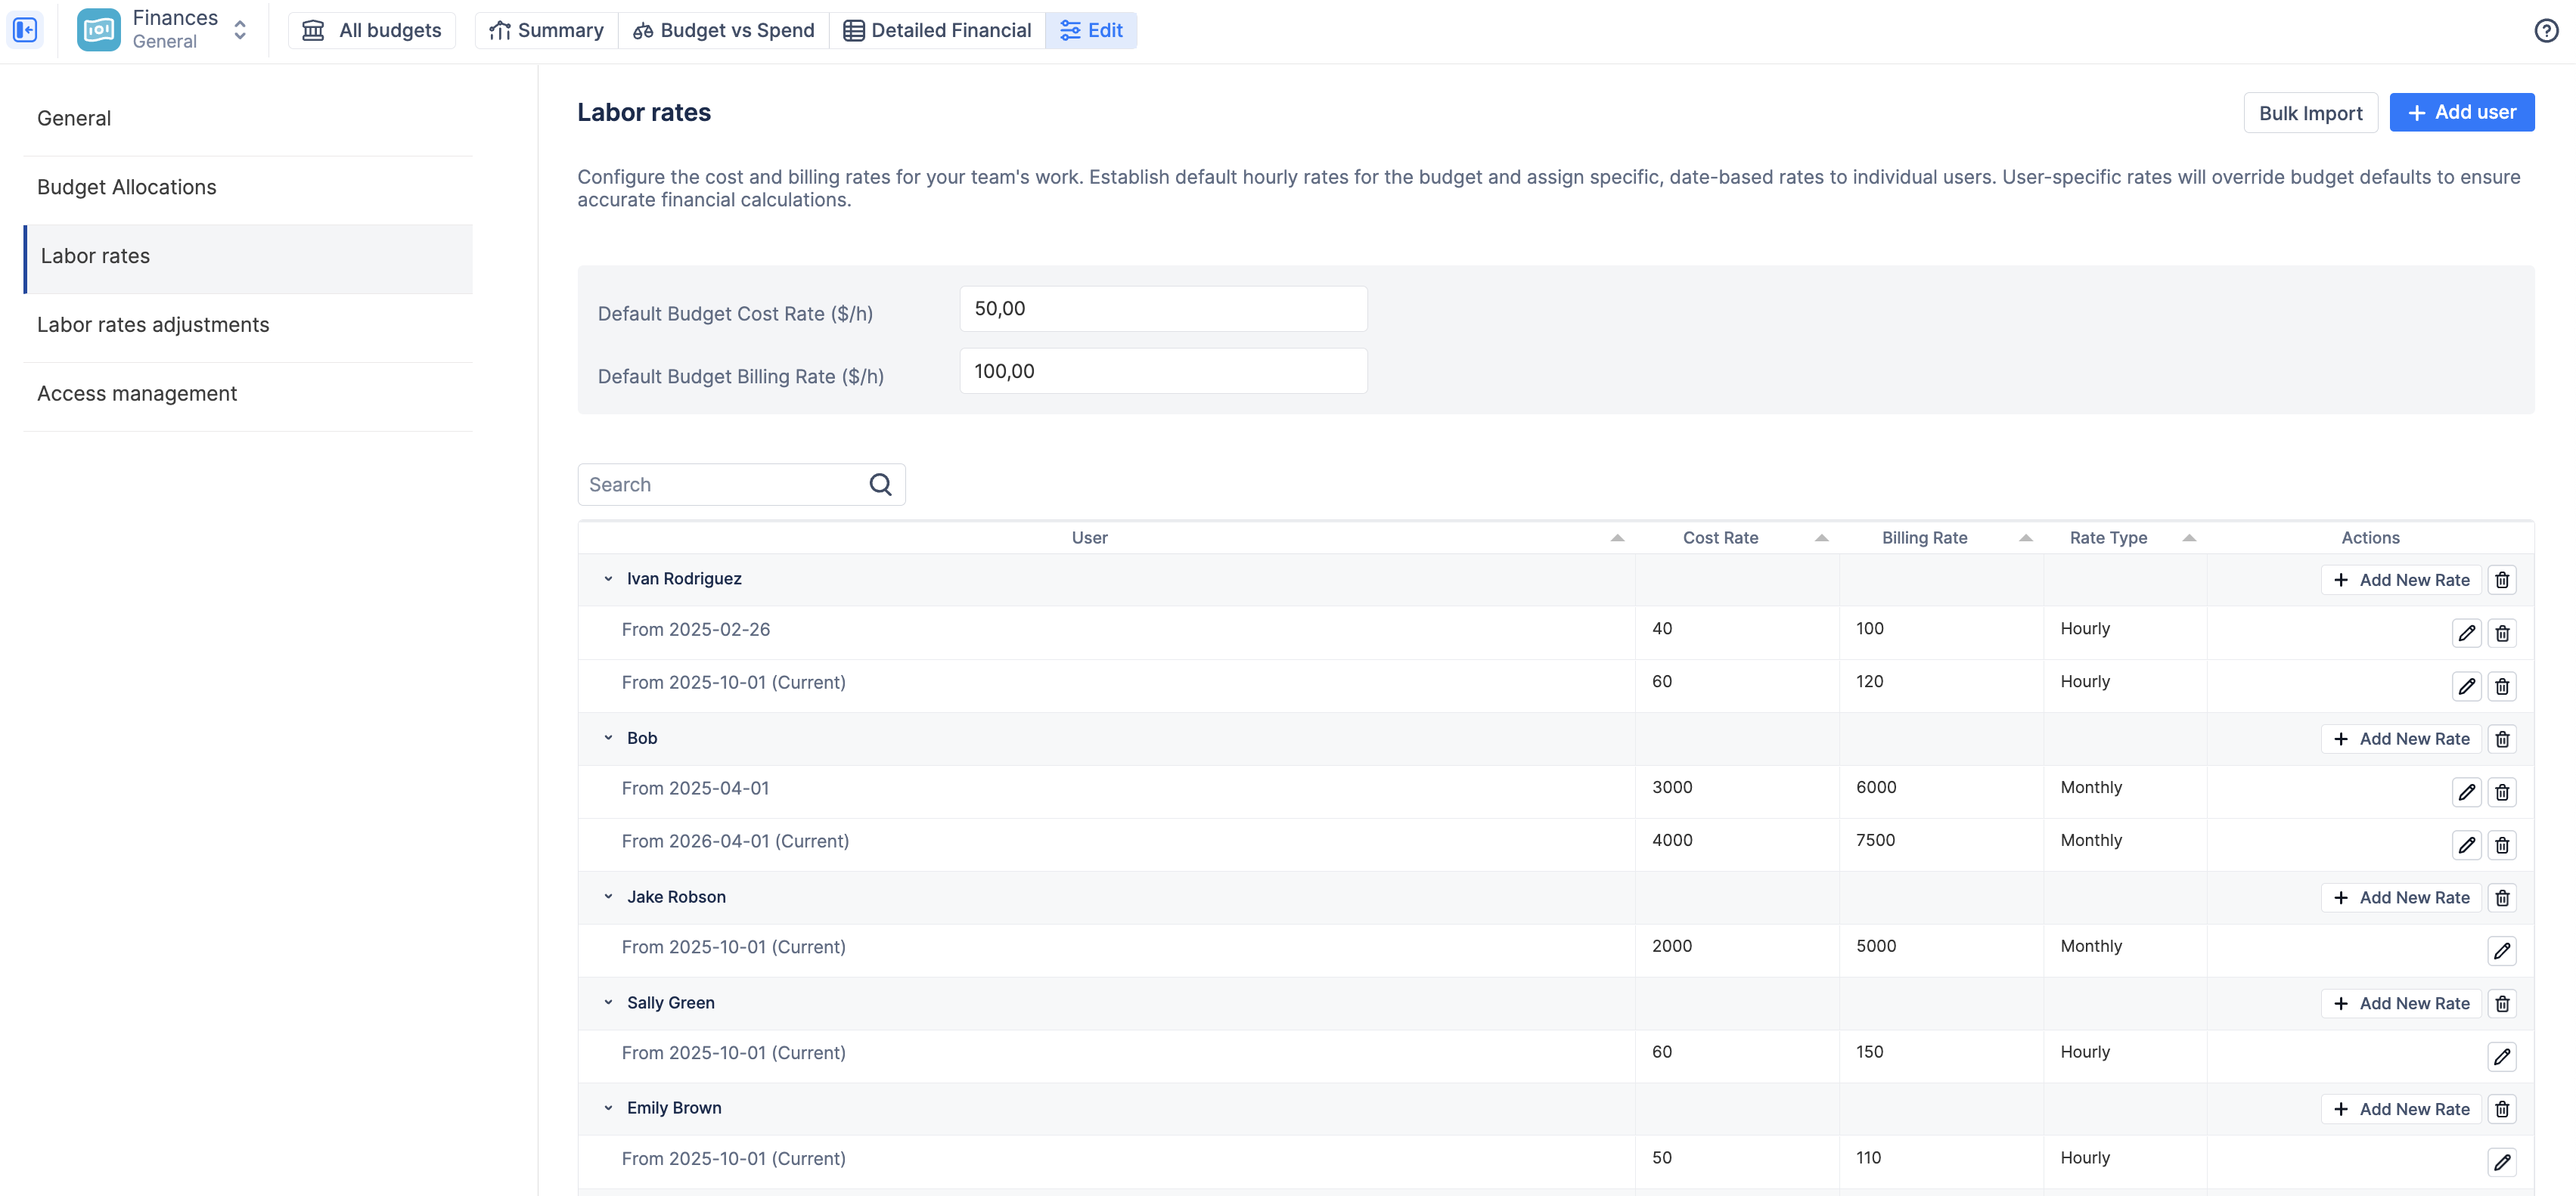2576x1196 pixels.
Task: Click the collapse sidebar icon at top-left
Action: (26, 30)
